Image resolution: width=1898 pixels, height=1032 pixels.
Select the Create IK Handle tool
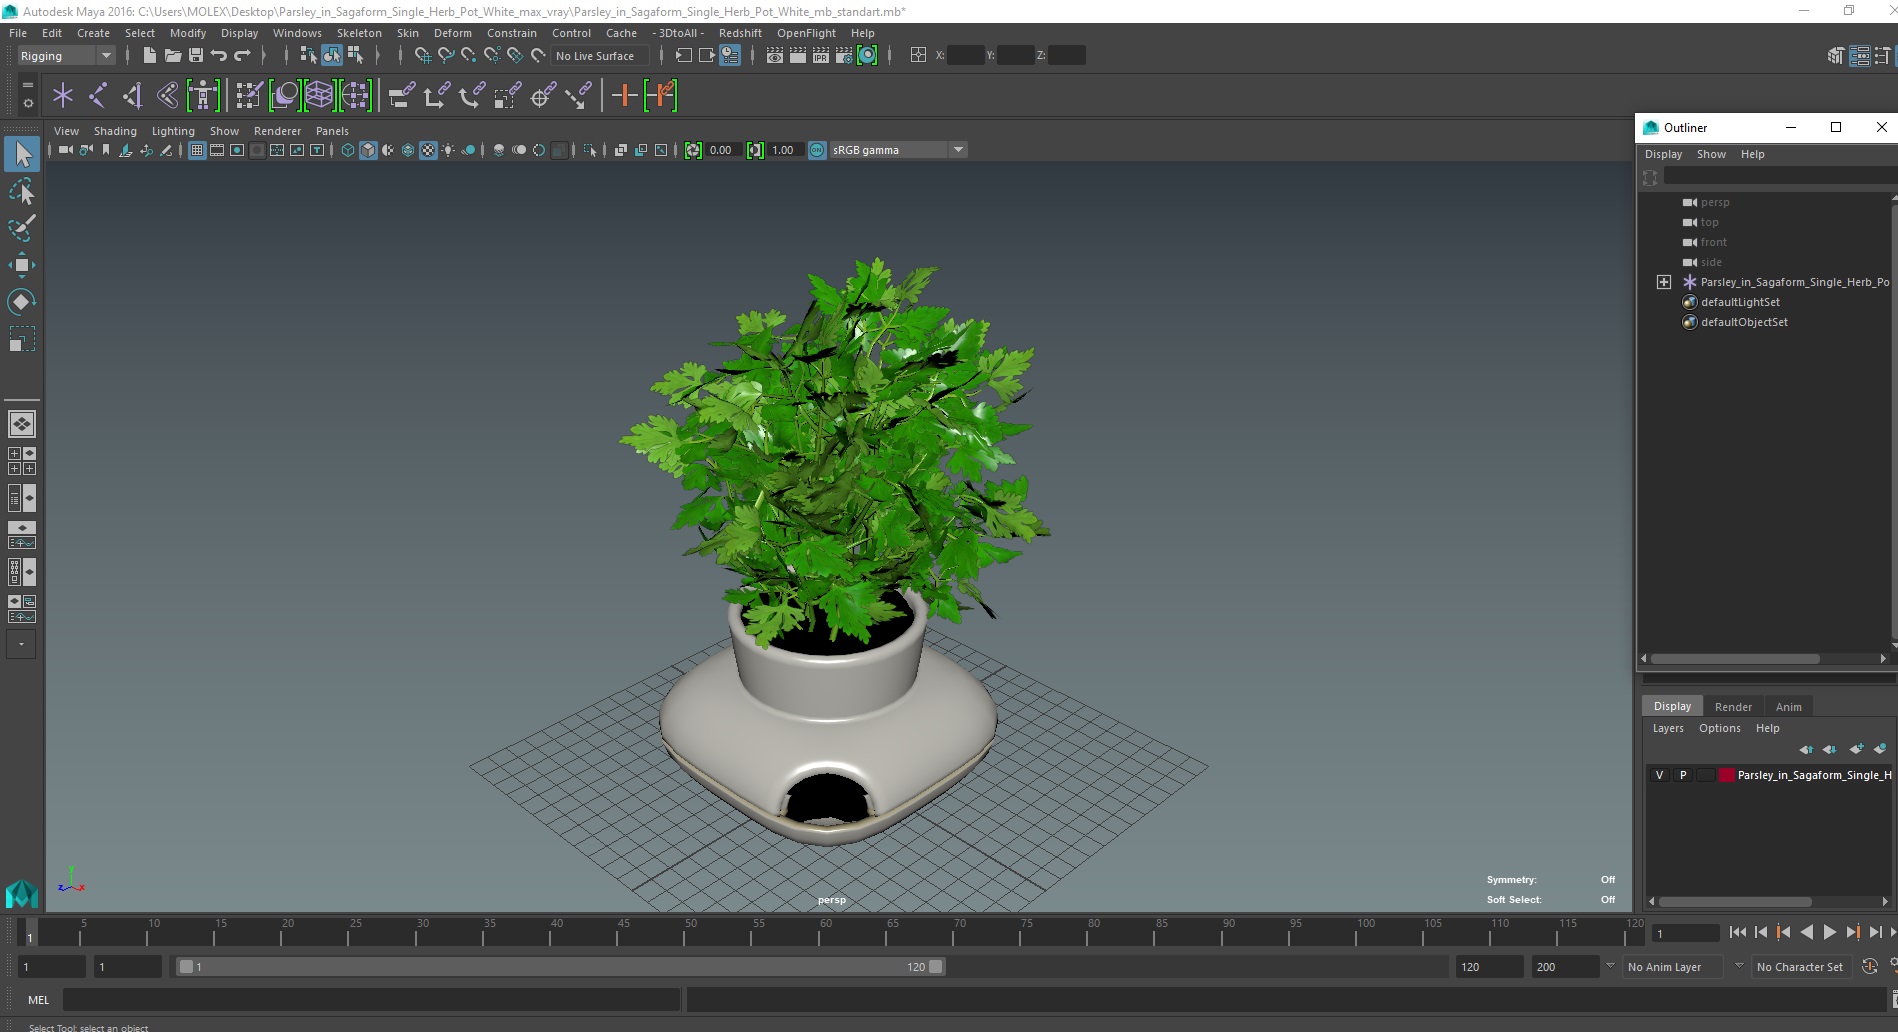pyautogui.click(x=132, y=96)
